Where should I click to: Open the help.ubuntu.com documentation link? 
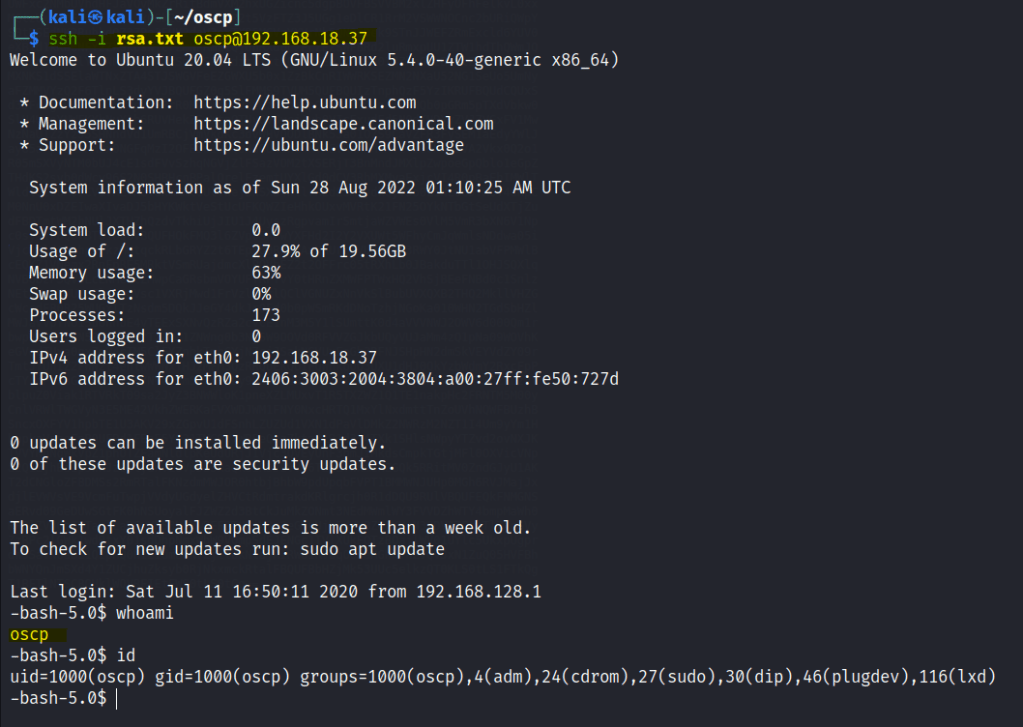tap(304, 102)
